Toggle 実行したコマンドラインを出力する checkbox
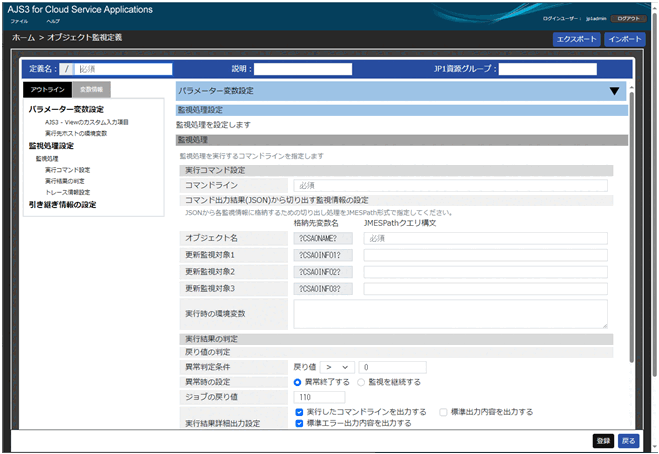Screen dimensions: 659x454 tap(300, 411)
